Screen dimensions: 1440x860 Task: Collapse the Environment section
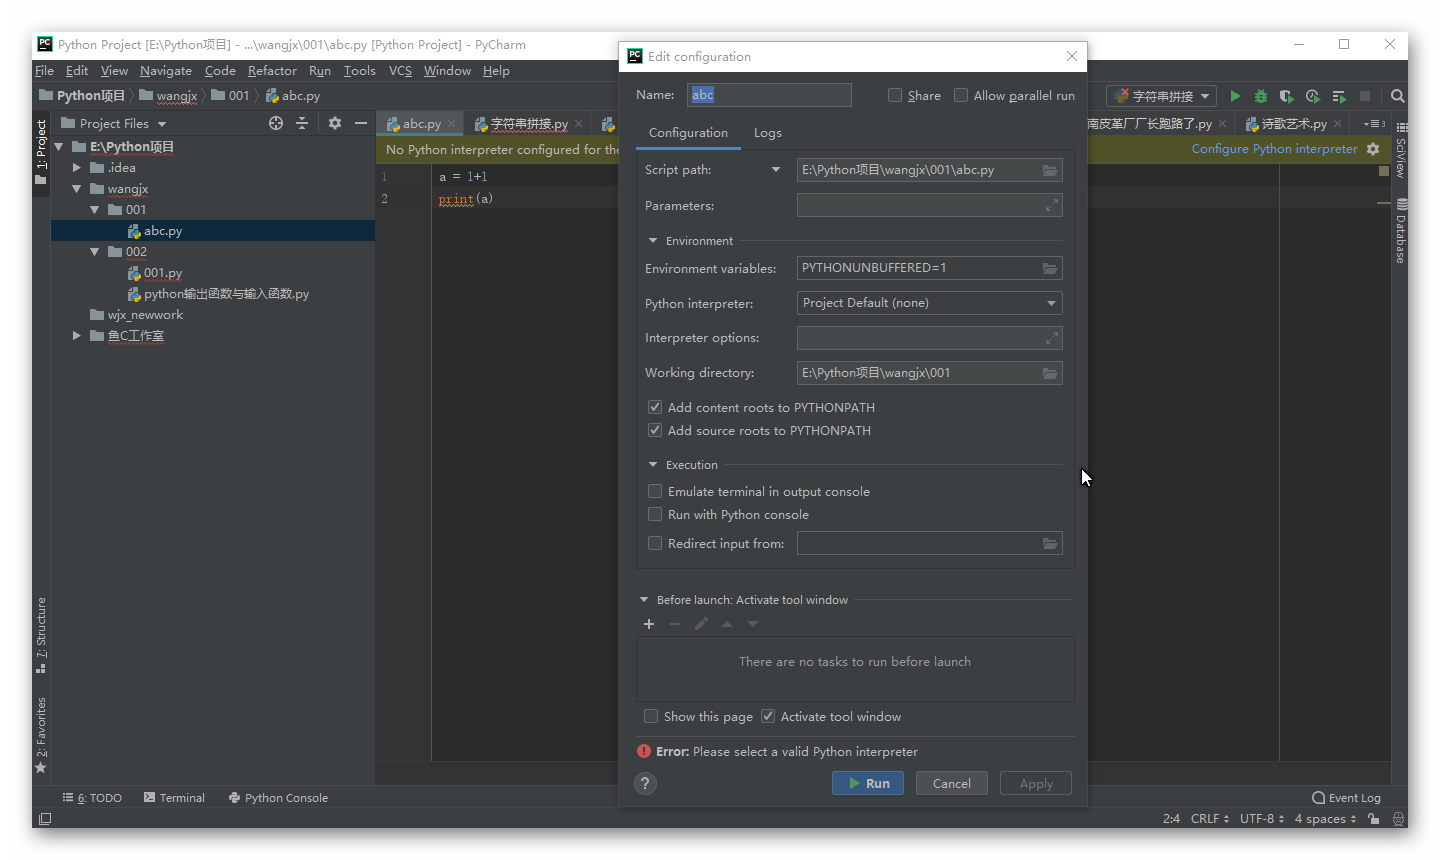(x=653, y=241)
